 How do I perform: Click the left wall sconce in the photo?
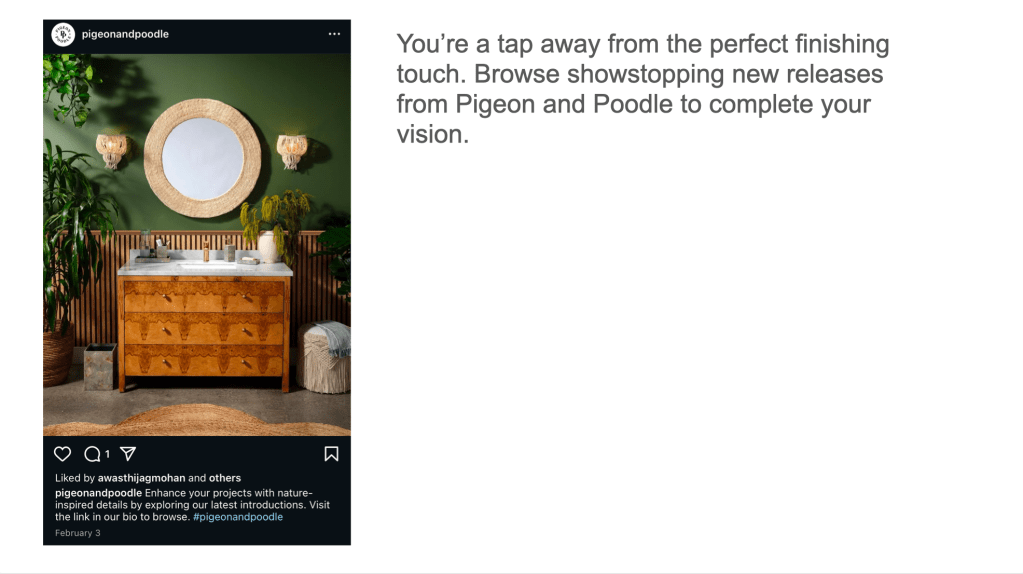click(111, 150)
